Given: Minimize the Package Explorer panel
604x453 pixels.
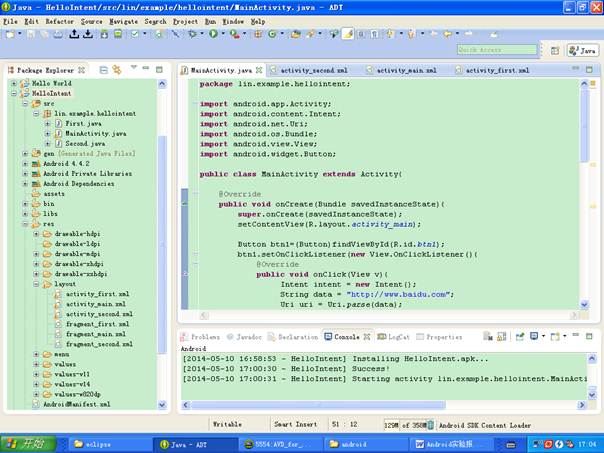Looking at the screenshot, I should tap(145, 70).
